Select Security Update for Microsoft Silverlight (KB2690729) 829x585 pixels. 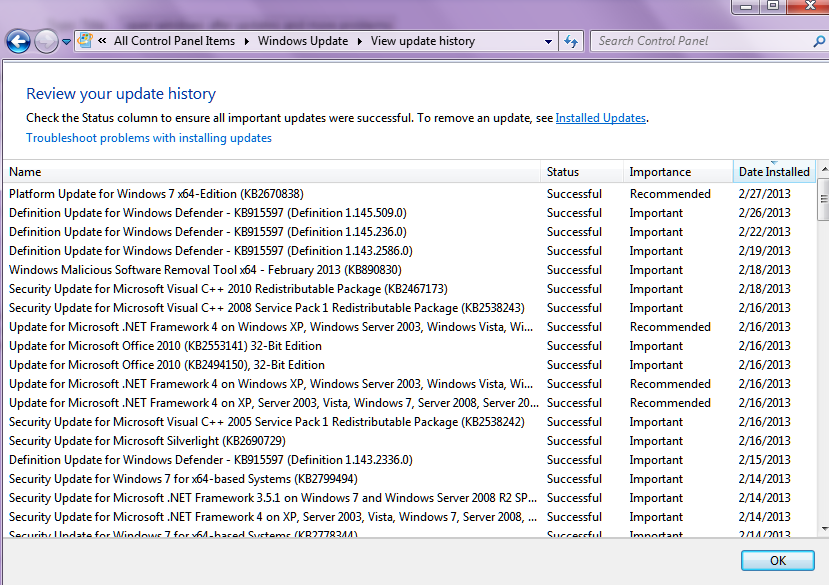(x=409, y=441)
